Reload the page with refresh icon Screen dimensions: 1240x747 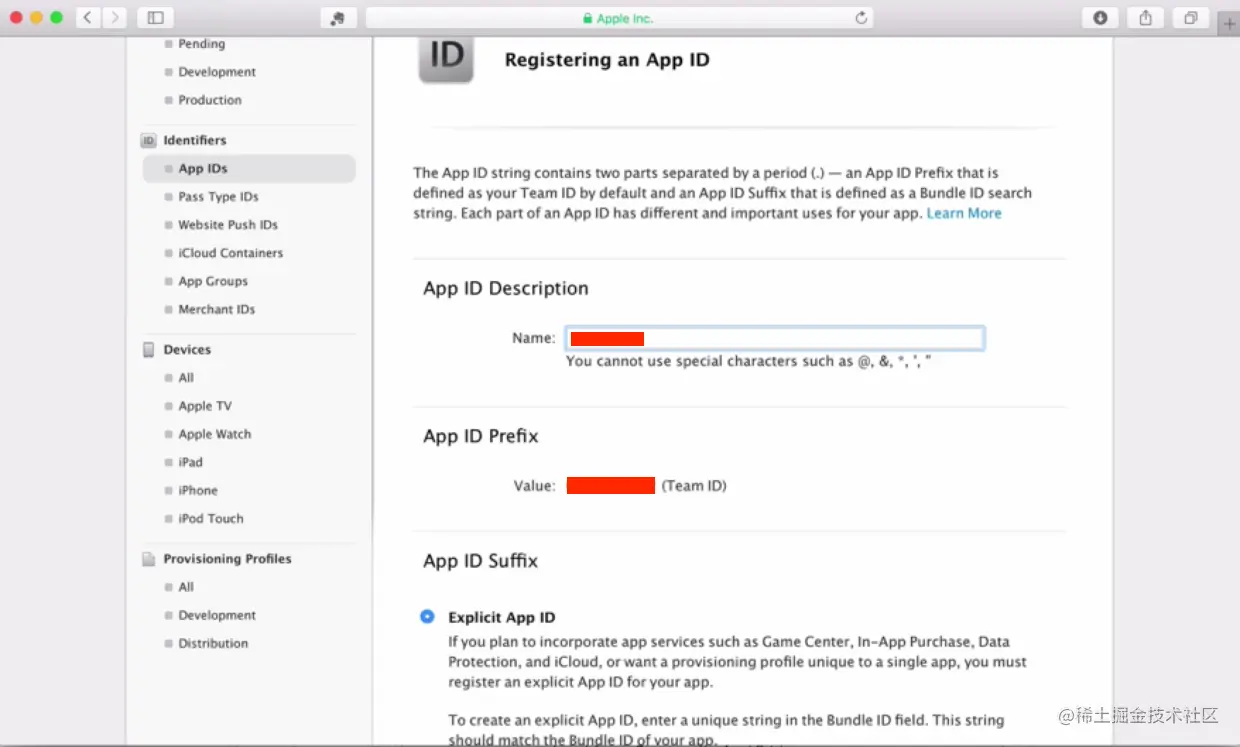click(861, 18)
